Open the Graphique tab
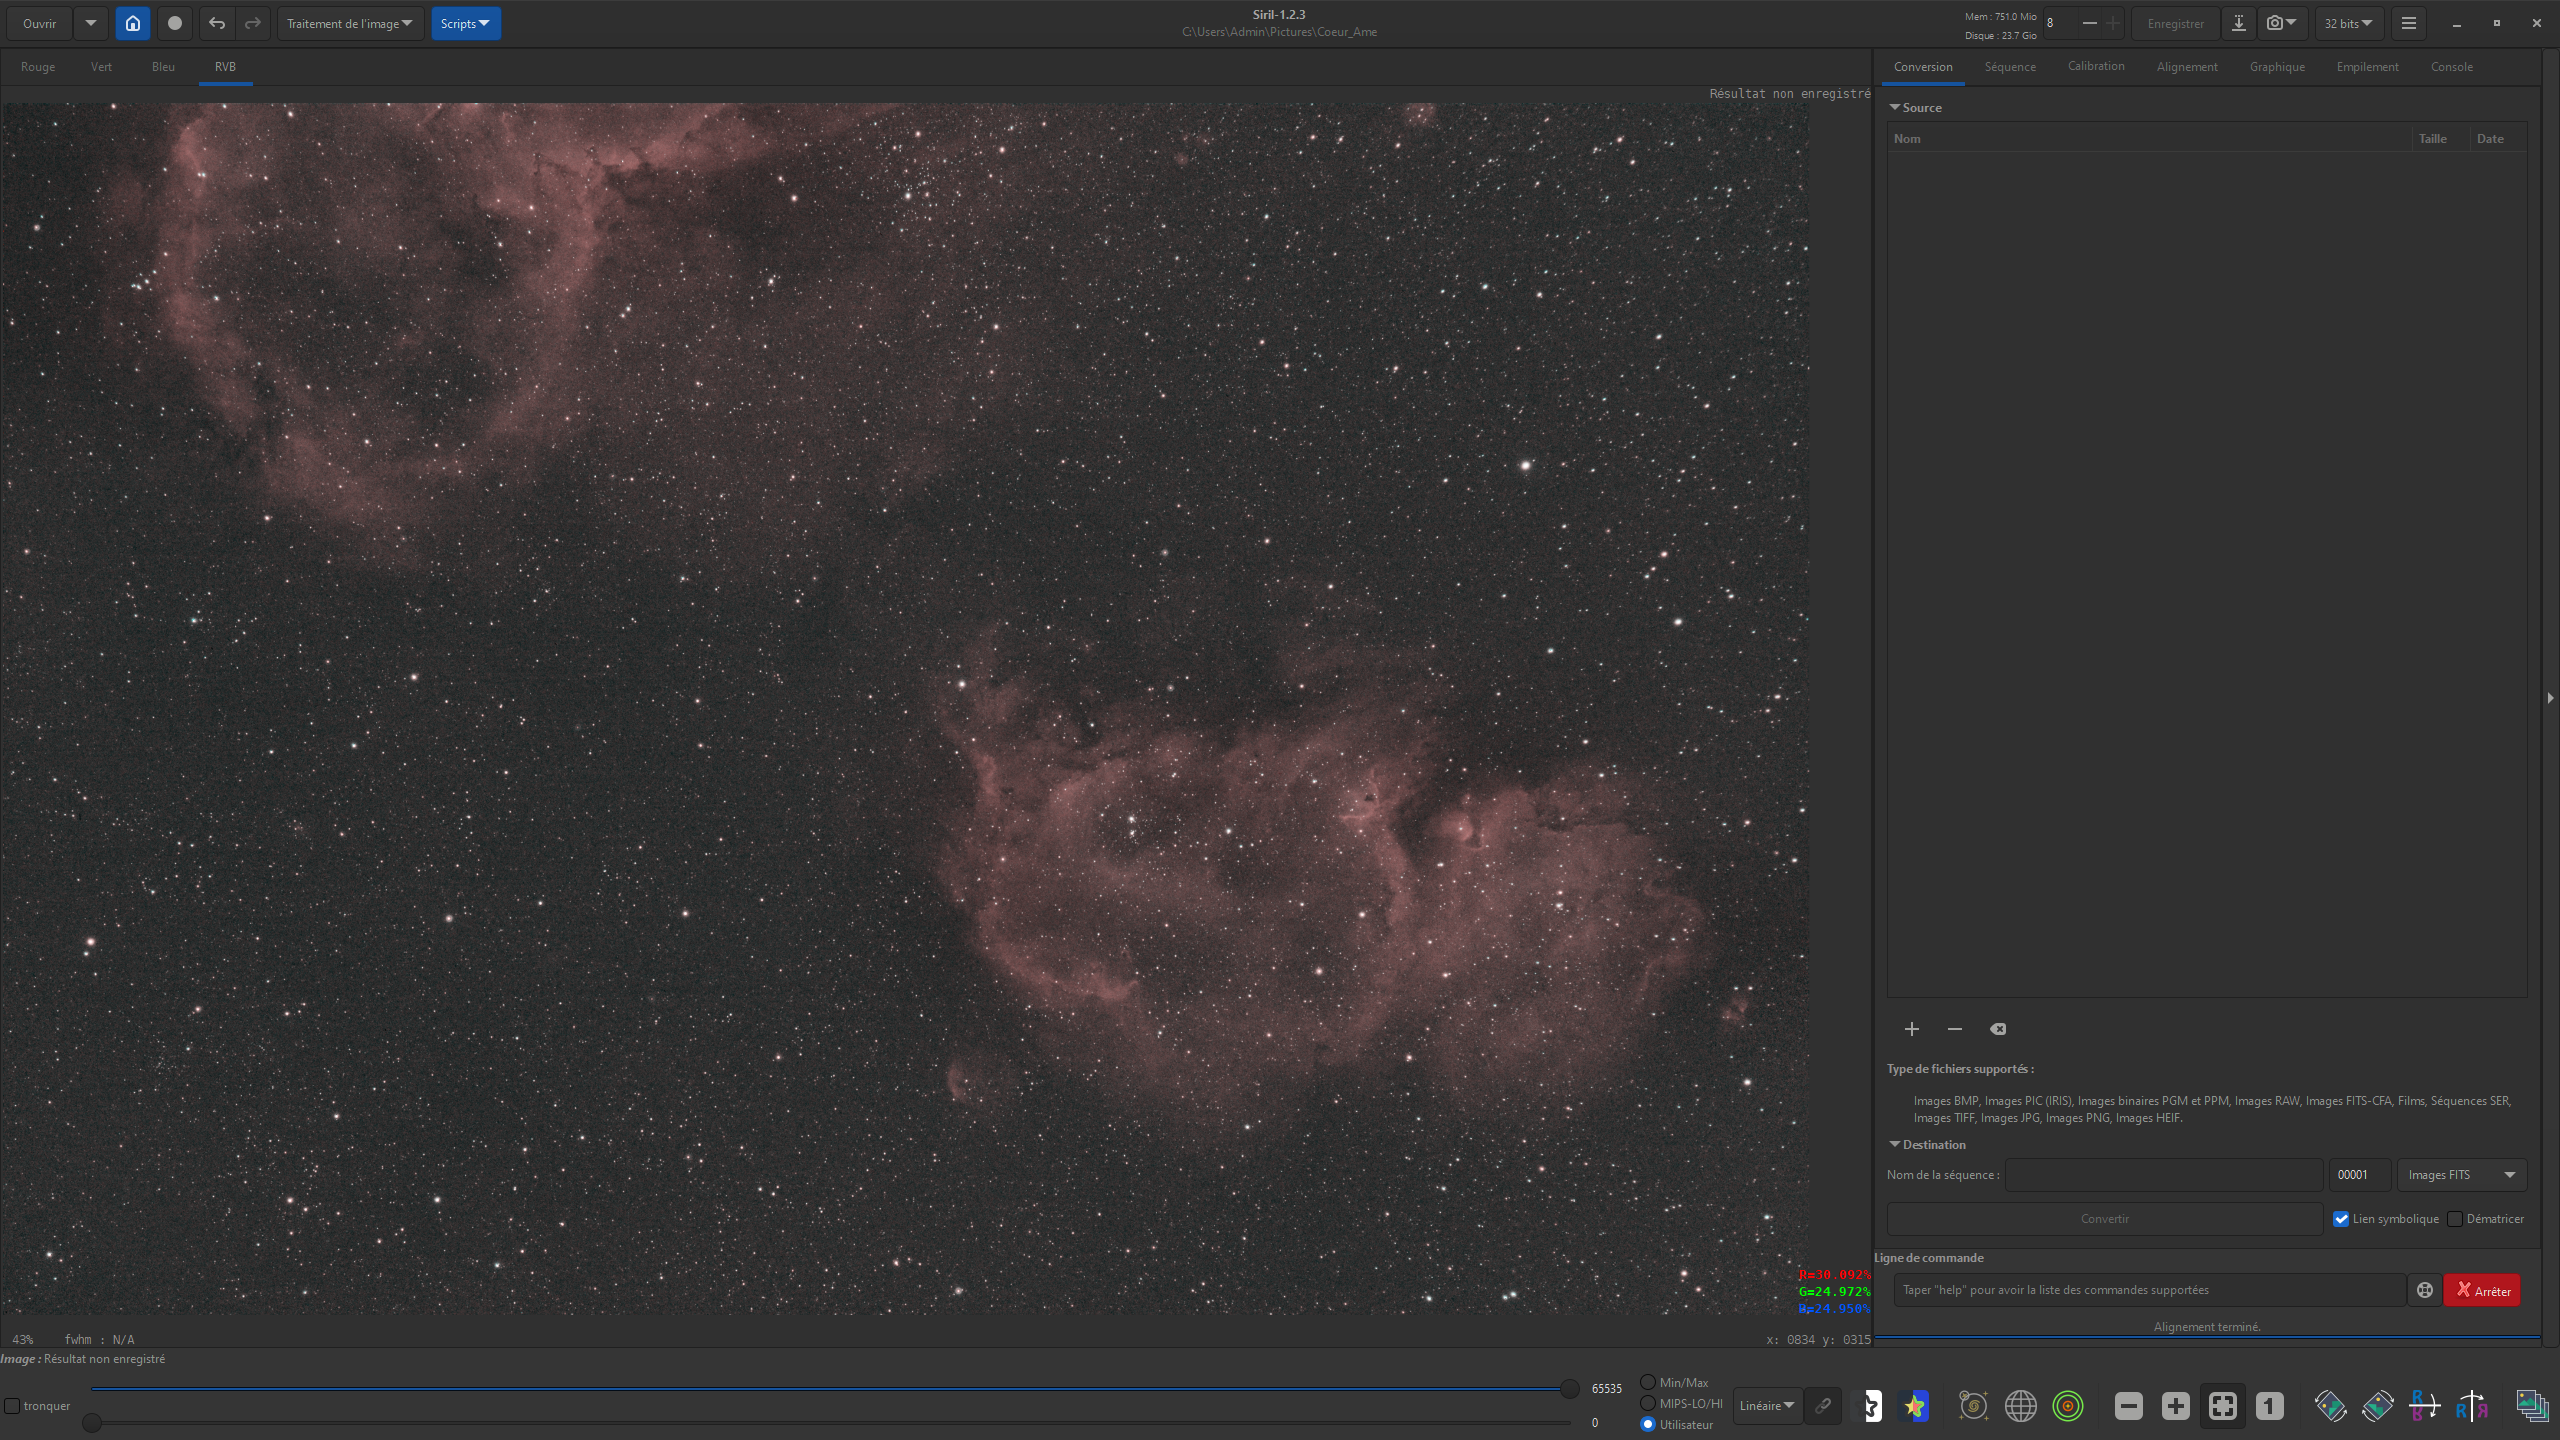Image resolution: width=2560 pixels, height=1440 pixels. coord(2277,67)
